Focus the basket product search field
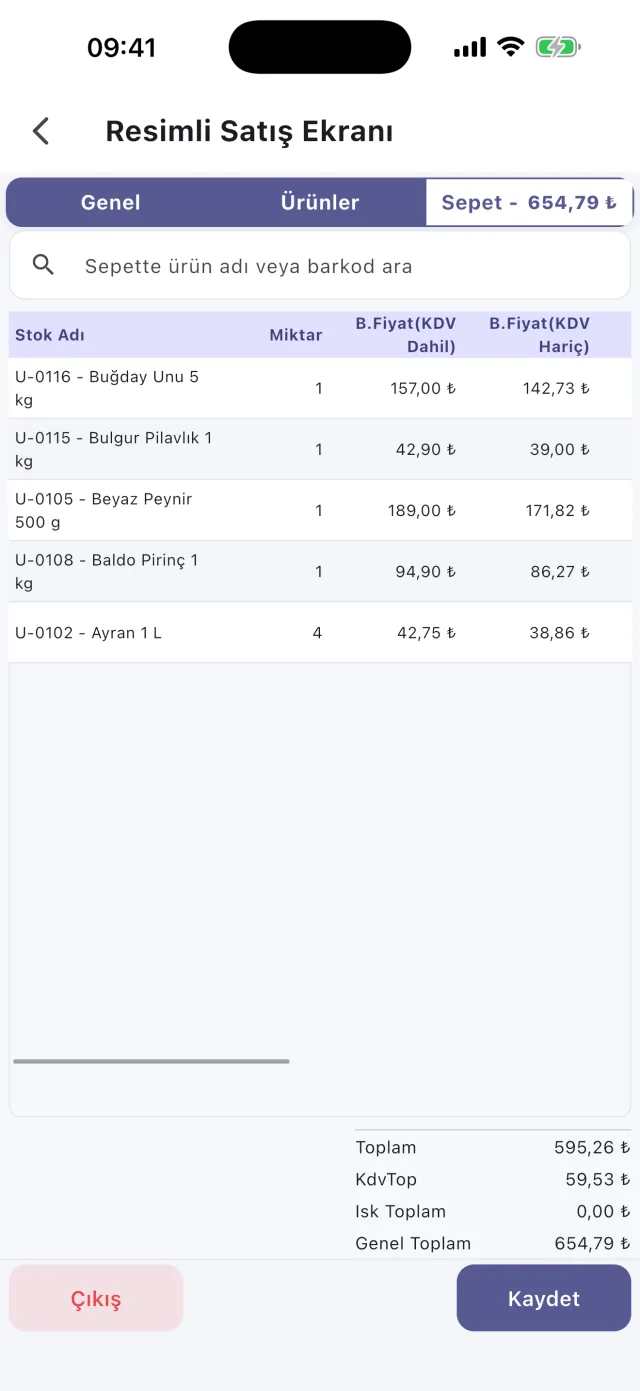Viewport: 640px width, 1391px height. click(x=320, y=266)
